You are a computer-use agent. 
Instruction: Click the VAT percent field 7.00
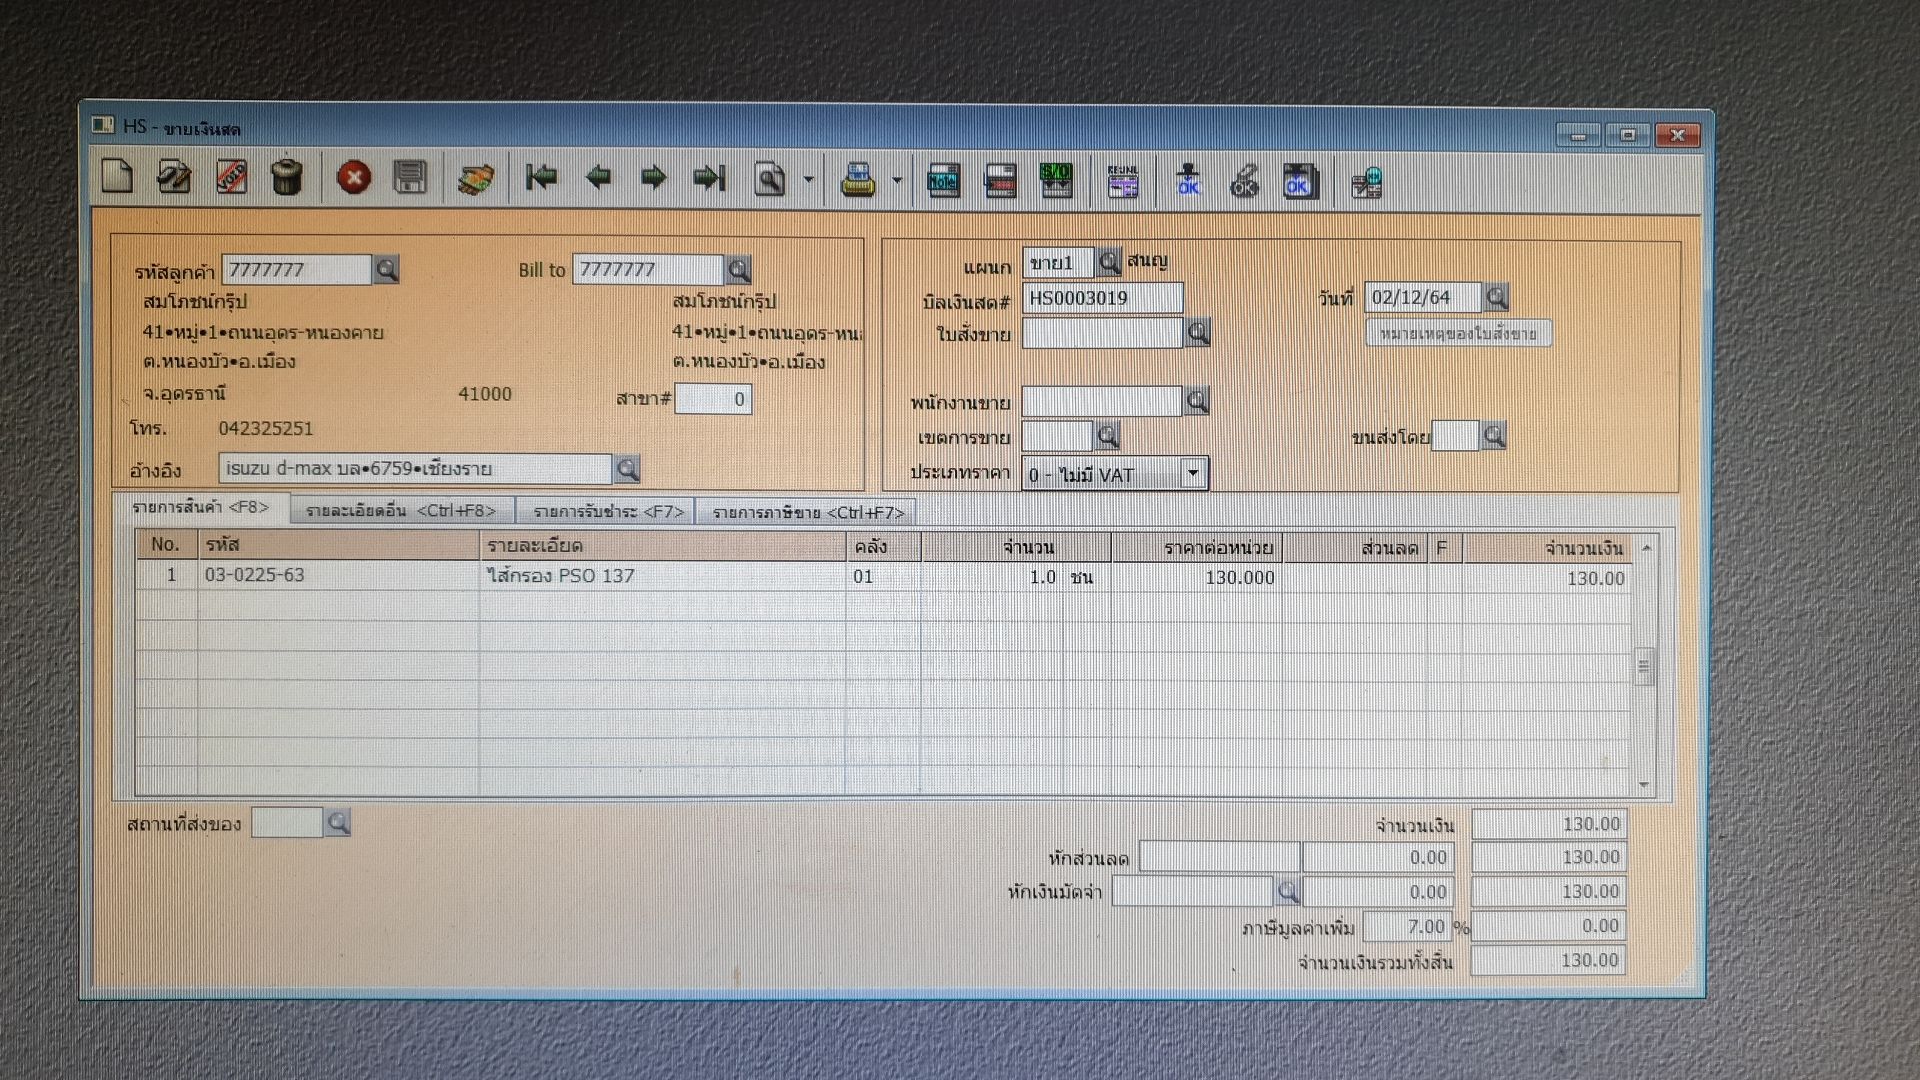coord(1407,927)
